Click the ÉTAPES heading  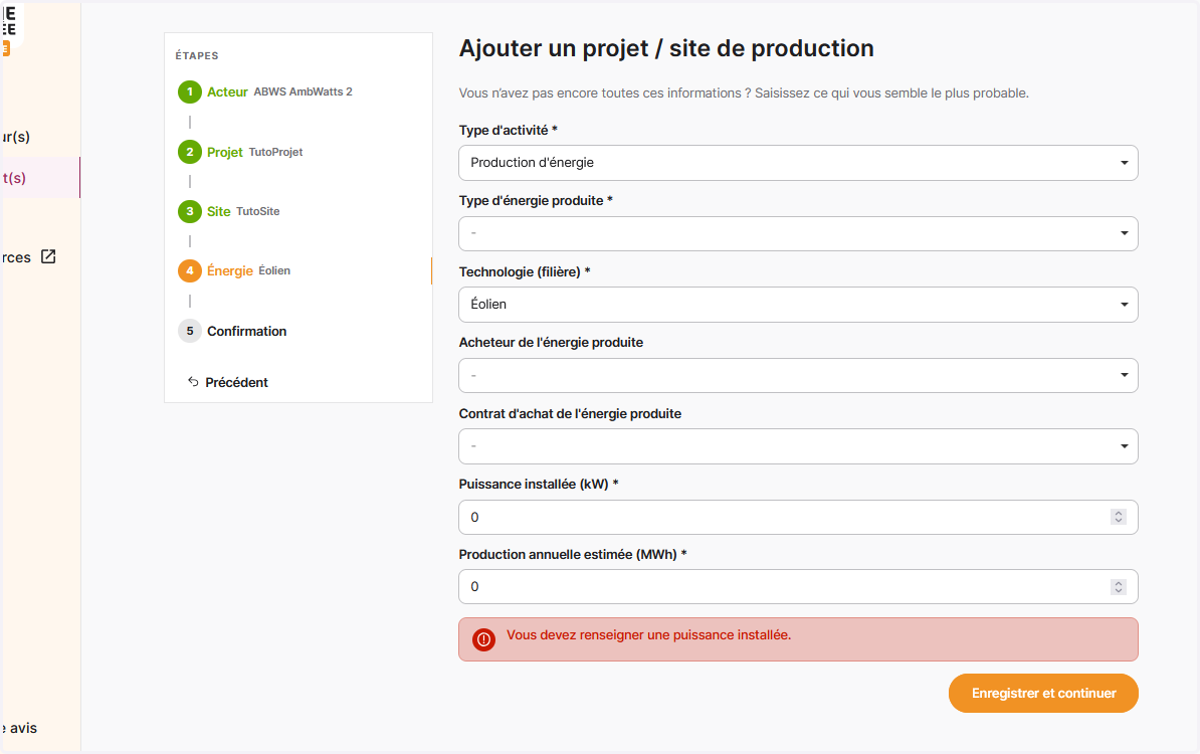coord(197,56)
